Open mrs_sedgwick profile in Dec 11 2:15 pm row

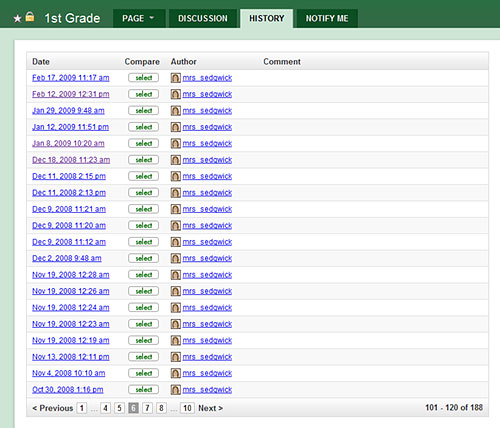coord(207,176)
